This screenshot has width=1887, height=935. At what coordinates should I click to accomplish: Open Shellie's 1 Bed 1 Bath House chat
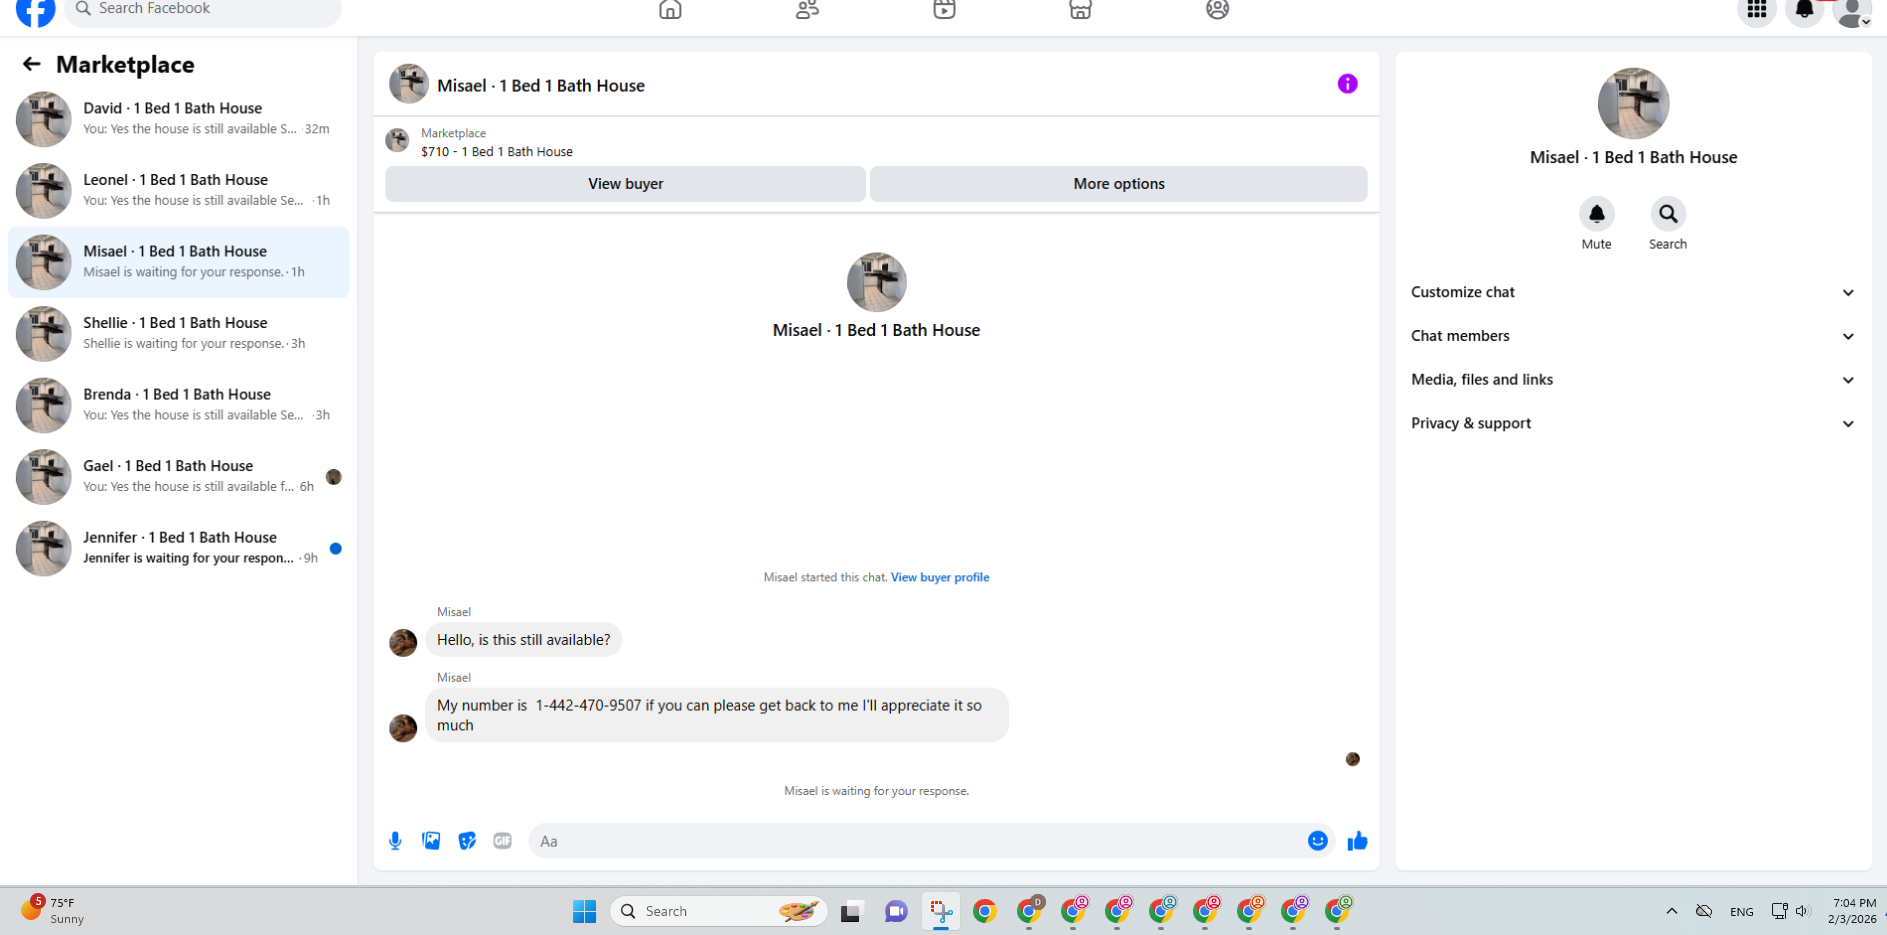[x=179, y=333]
